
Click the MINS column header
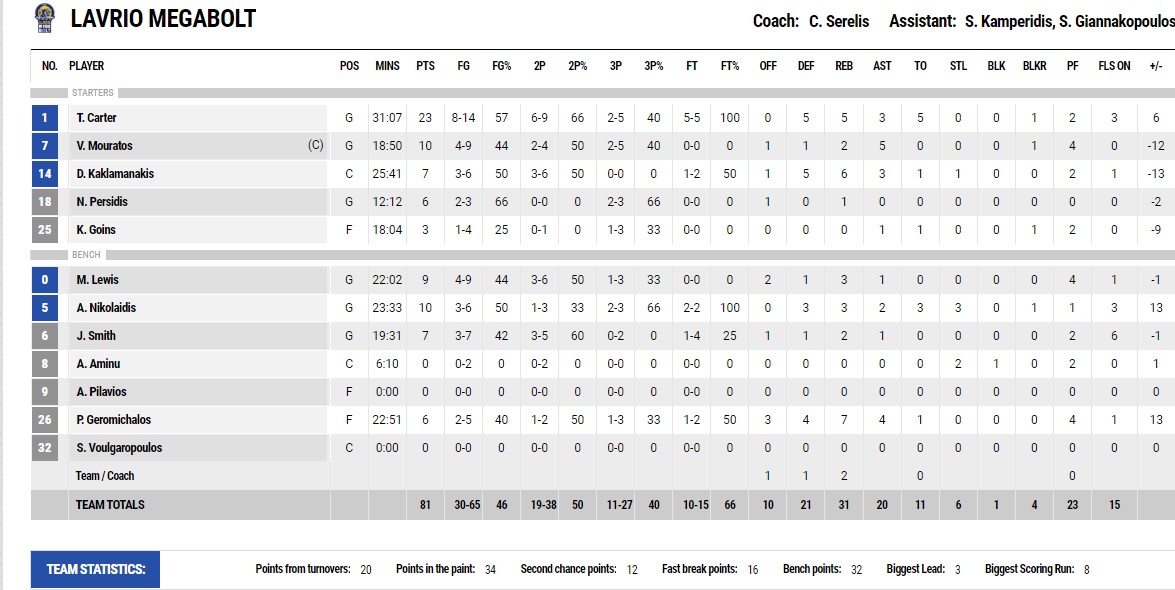click(387, 66)
